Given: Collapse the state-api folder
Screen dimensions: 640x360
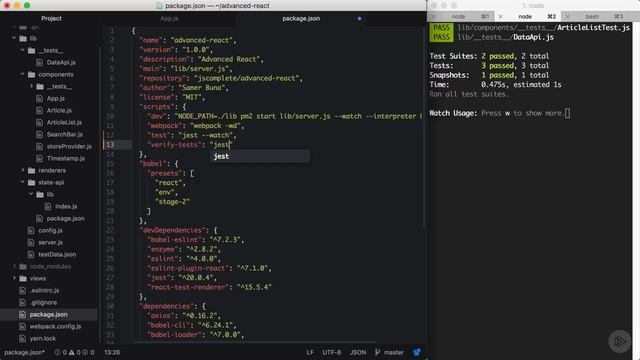Looking at the screenshot, I should [22, 182].
